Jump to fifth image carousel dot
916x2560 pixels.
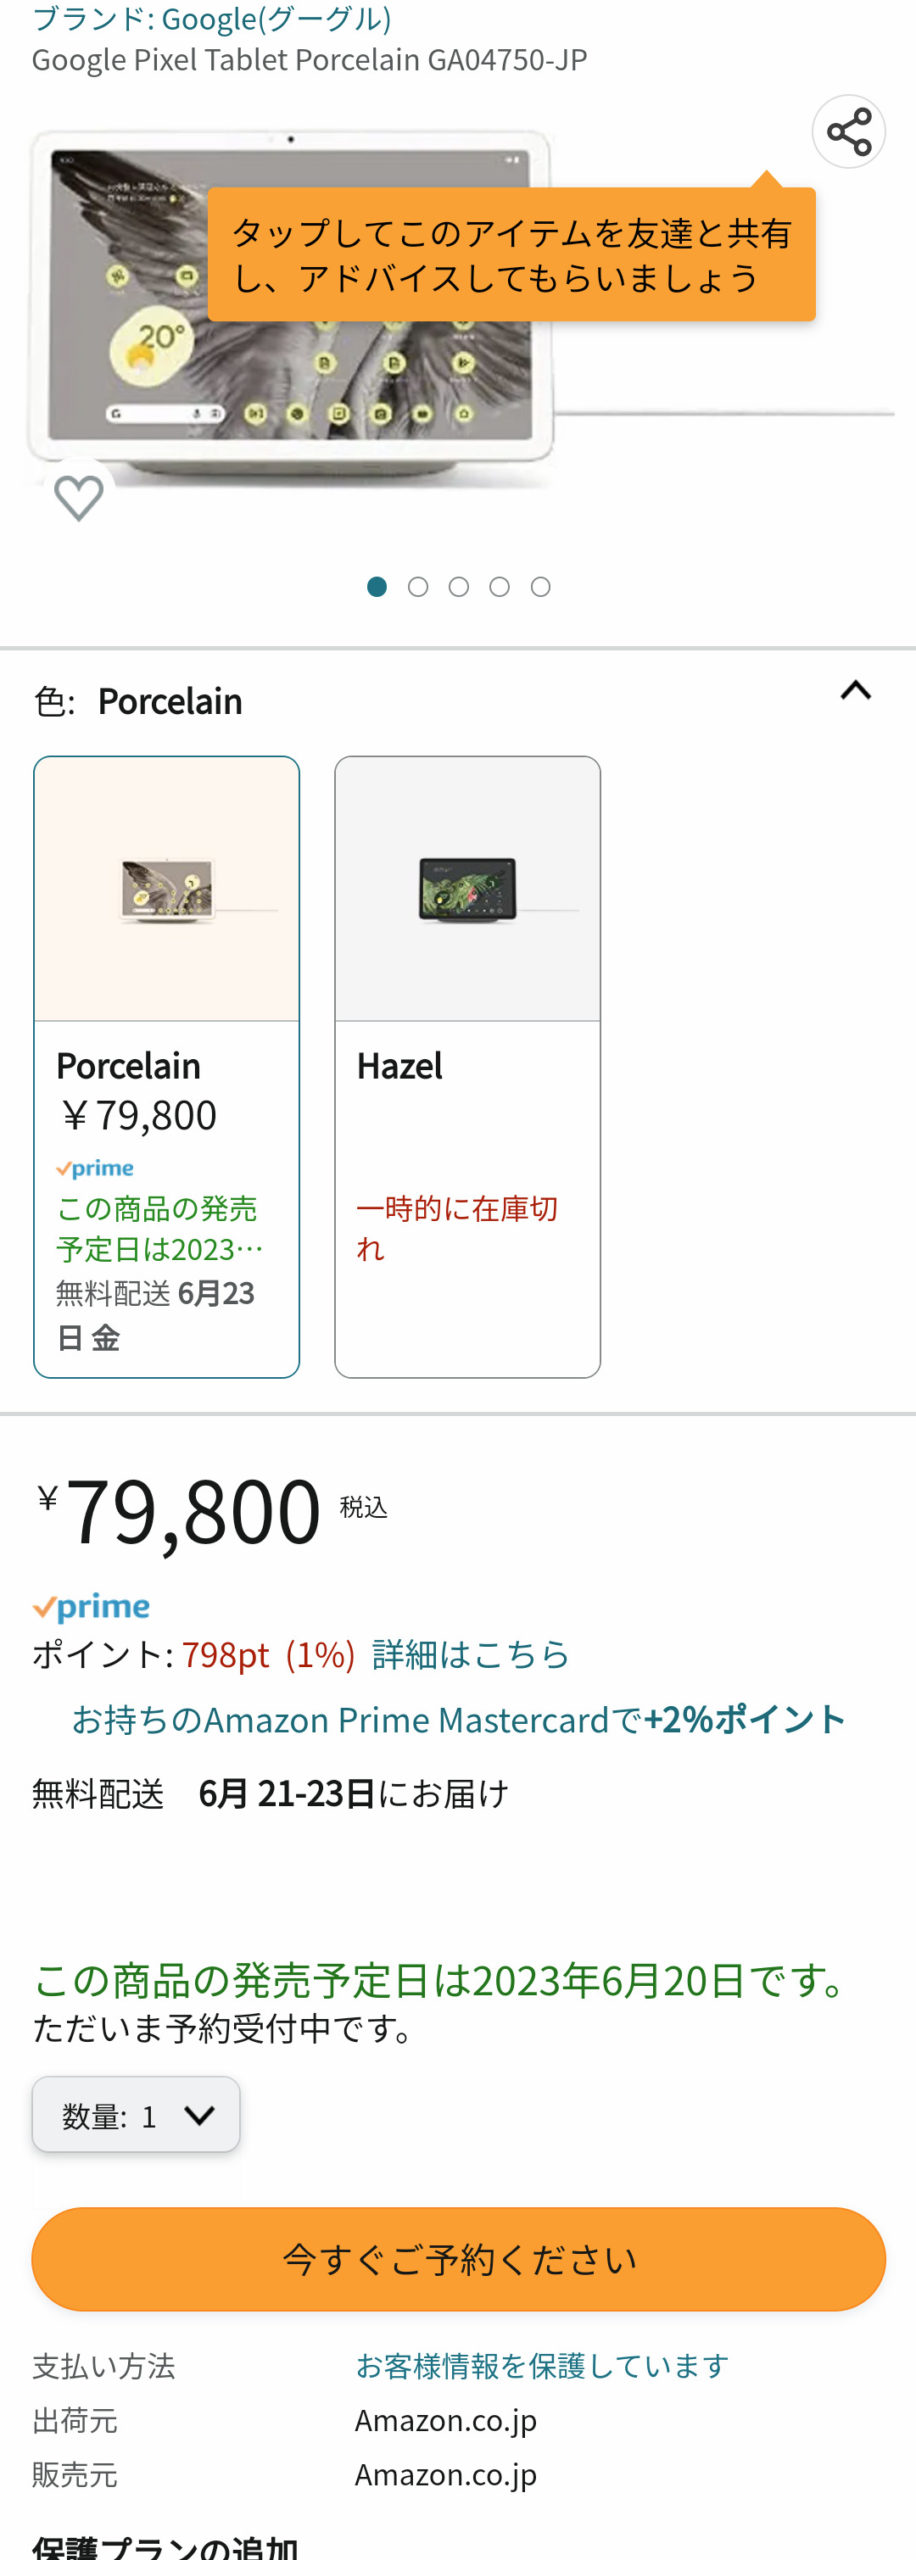point(540,587)
